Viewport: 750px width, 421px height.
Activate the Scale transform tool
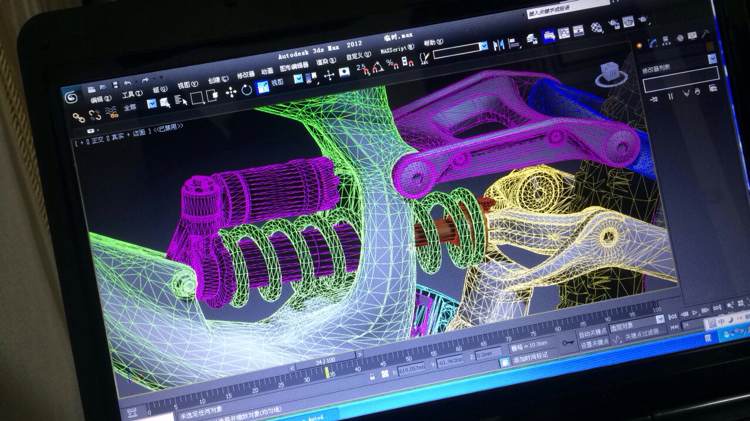[262, 90]
